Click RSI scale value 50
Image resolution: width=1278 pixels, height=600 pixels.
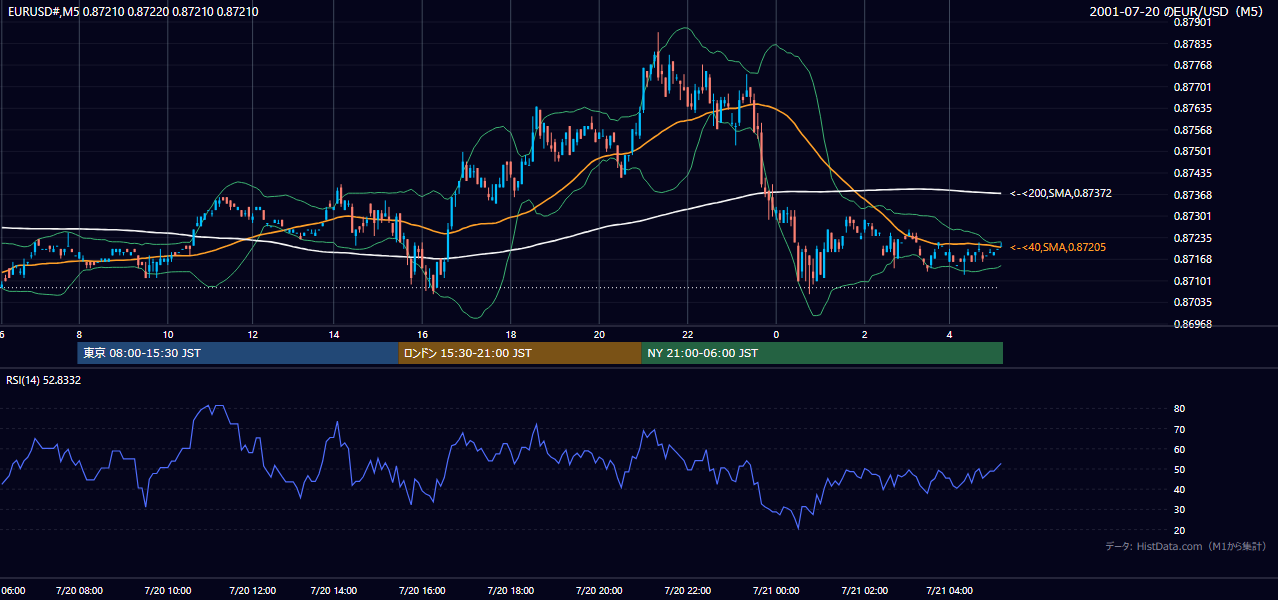(x=1179, y=469)
